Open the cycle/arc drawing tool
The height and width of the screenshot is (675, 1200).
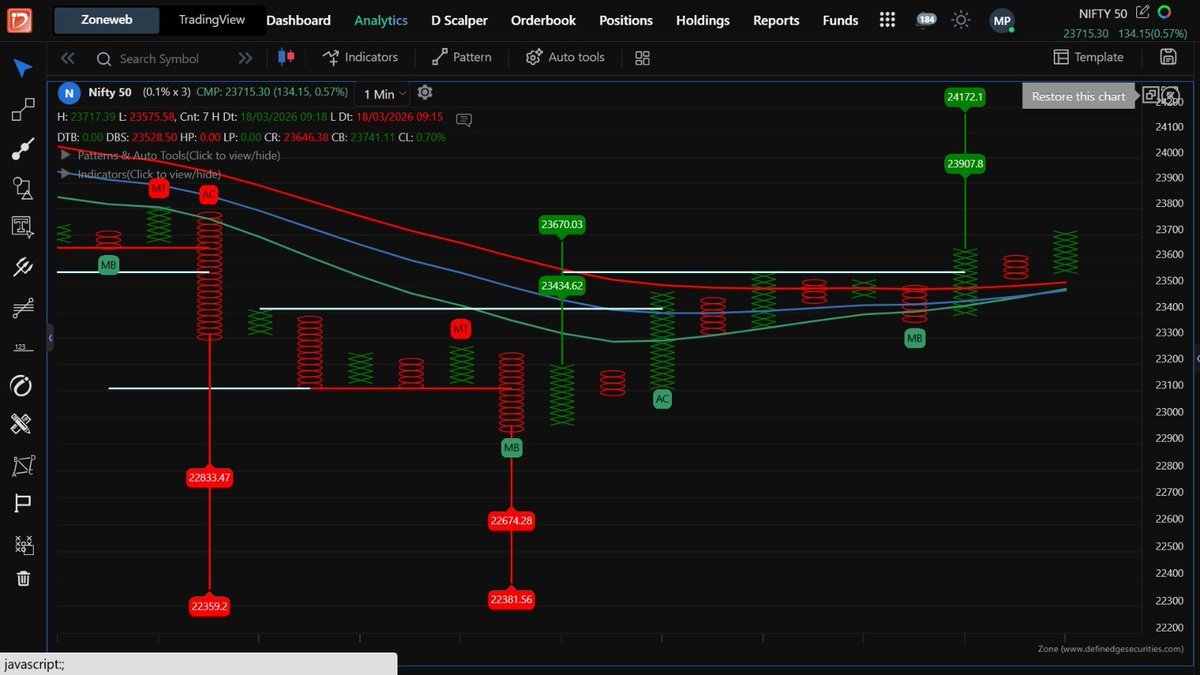point(22,385)
